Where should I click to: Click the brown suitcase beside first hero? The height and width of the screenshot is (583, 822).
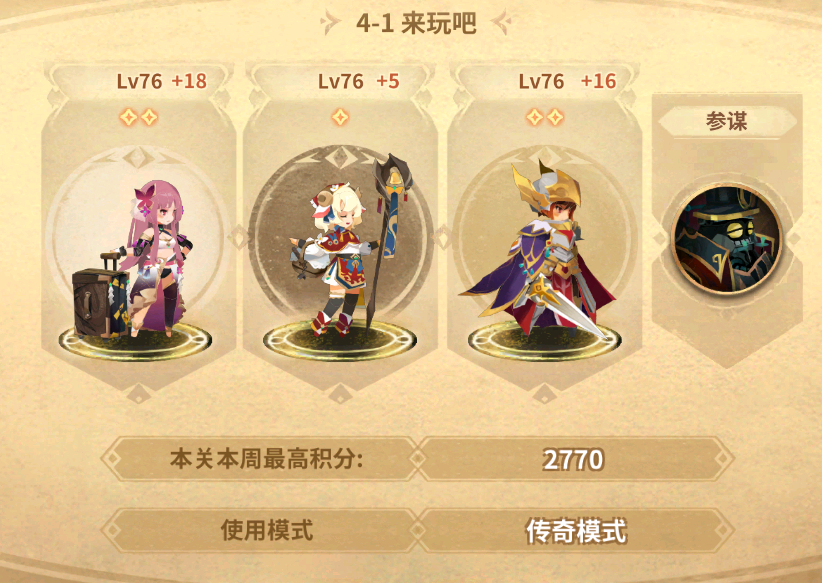coord(100,301)
